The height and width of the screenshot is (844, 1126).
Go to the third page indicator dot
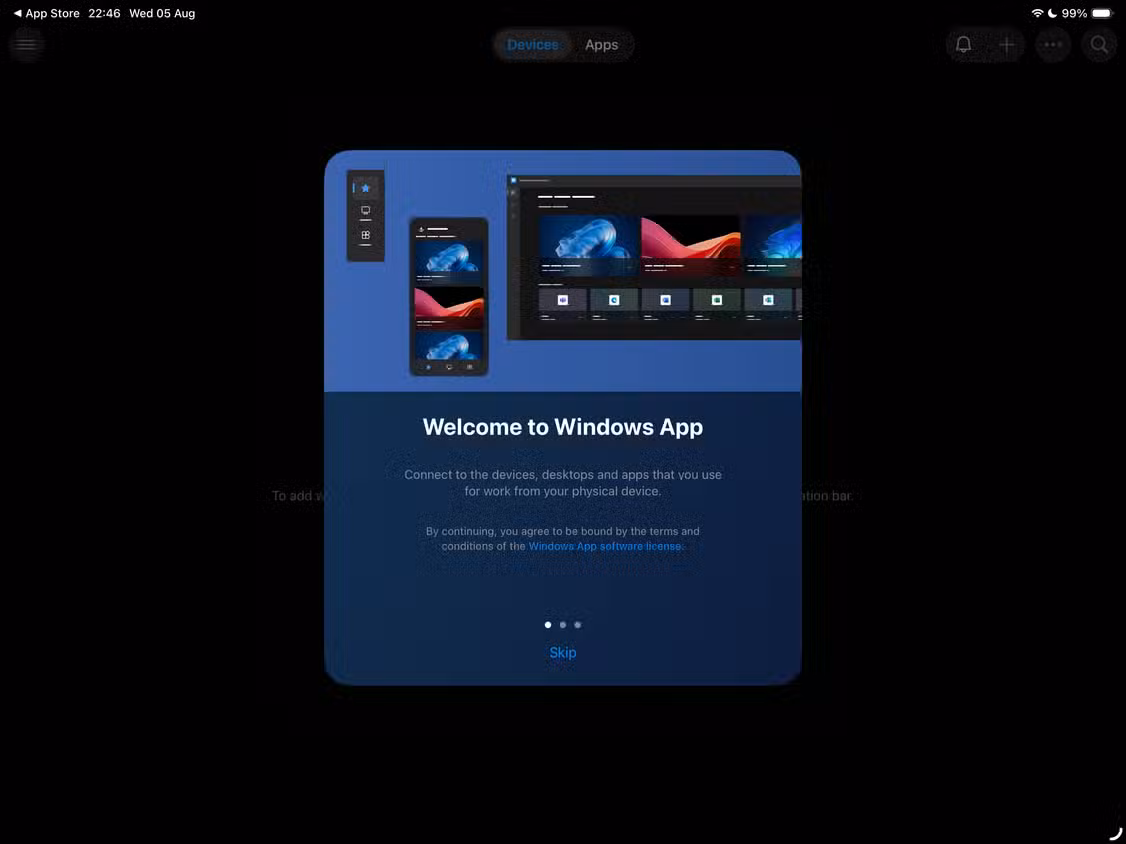(578, 625)
